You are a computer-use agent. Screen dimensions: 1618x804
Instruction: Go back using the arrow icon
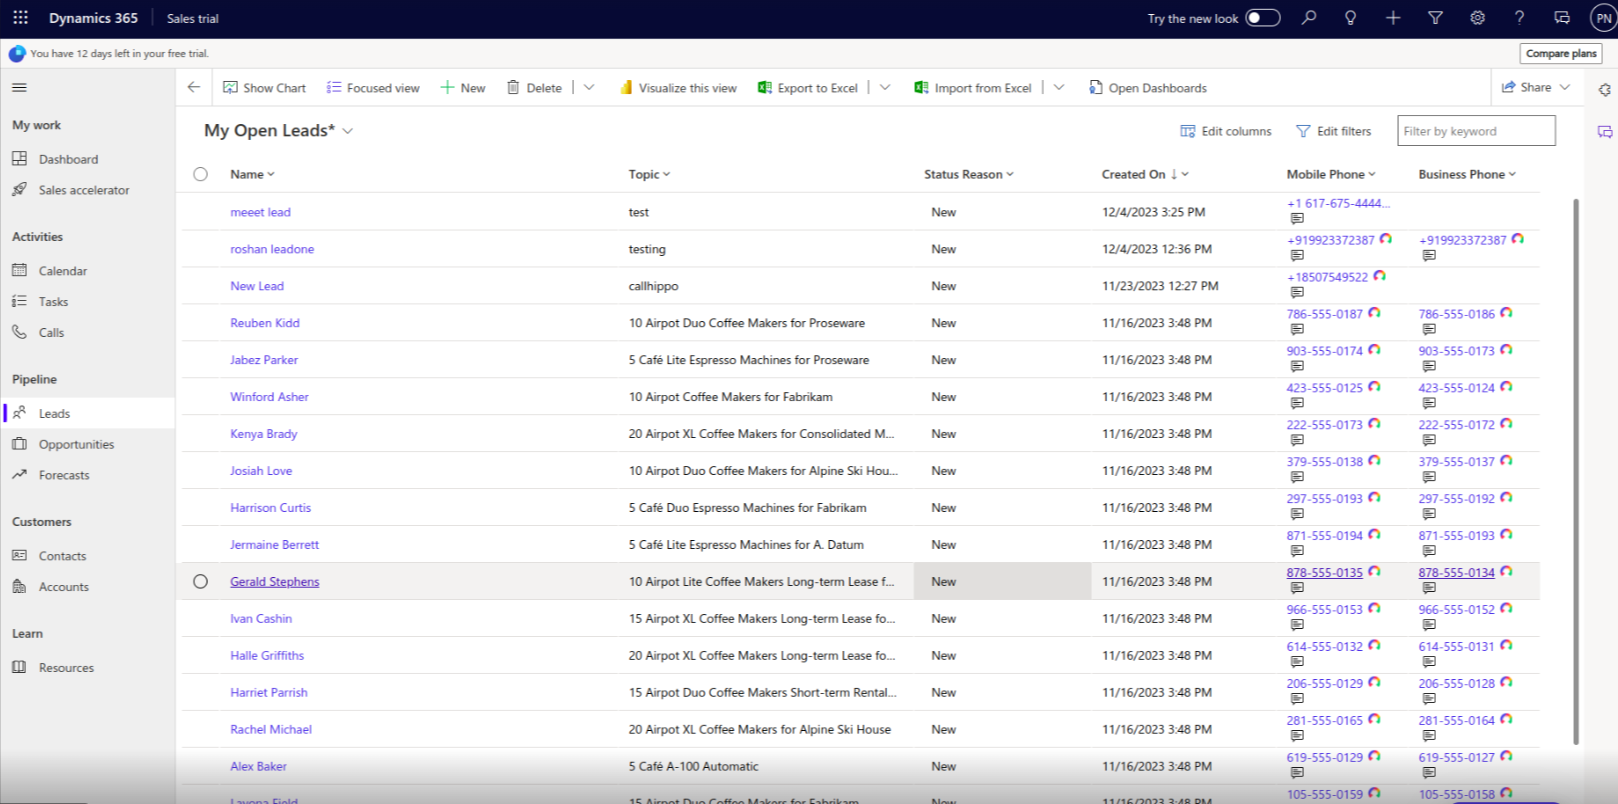(194, 87)
